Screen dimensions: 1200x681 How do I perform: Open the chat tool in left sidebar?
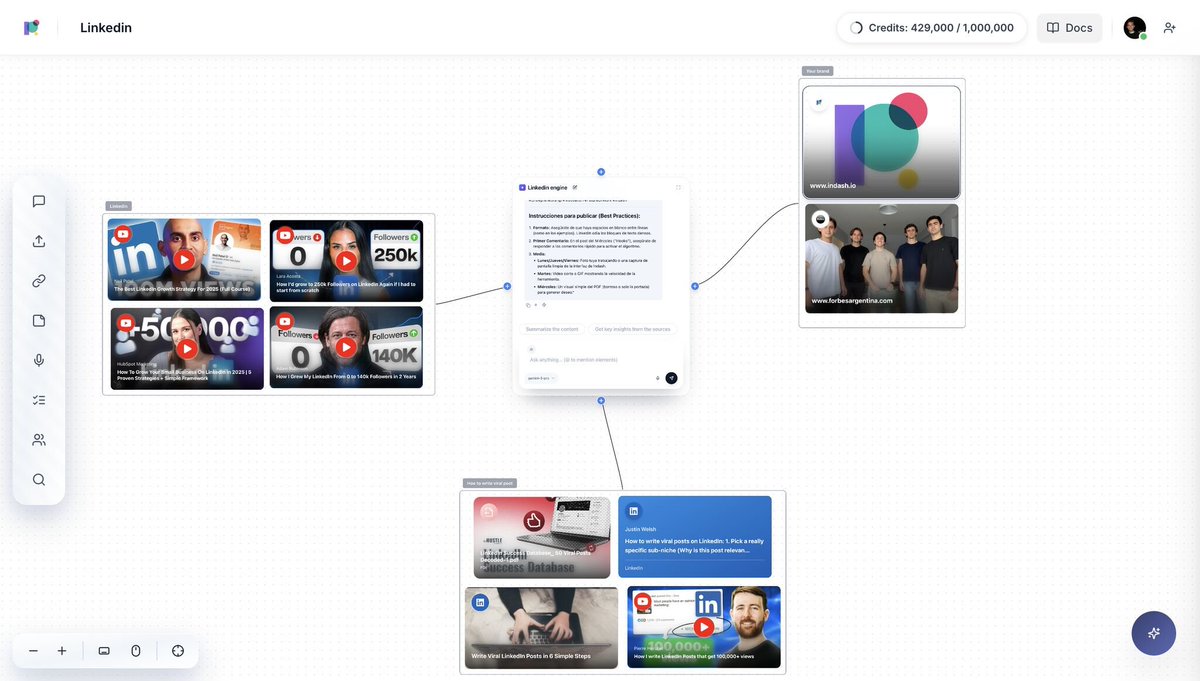click(39, 201)
